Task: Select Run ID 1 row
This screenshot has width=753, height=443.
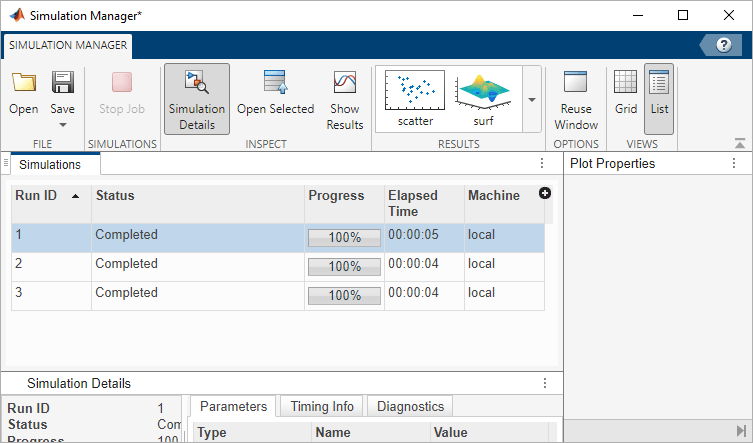Action: coord(278,238)
